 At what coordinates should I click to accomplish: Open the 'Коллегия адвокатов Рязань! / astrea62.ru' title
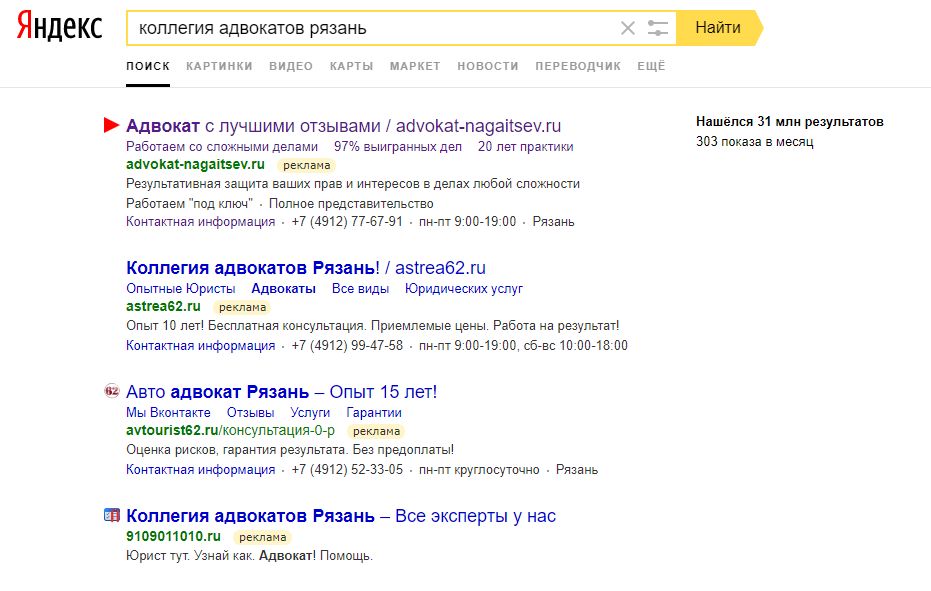click(x=306, y=268)
